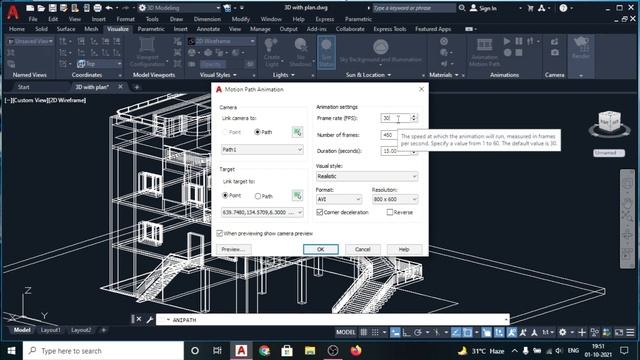Open the status bar Customization hamburger icon
Screen dimensions: 640x360
coord(631,332)
